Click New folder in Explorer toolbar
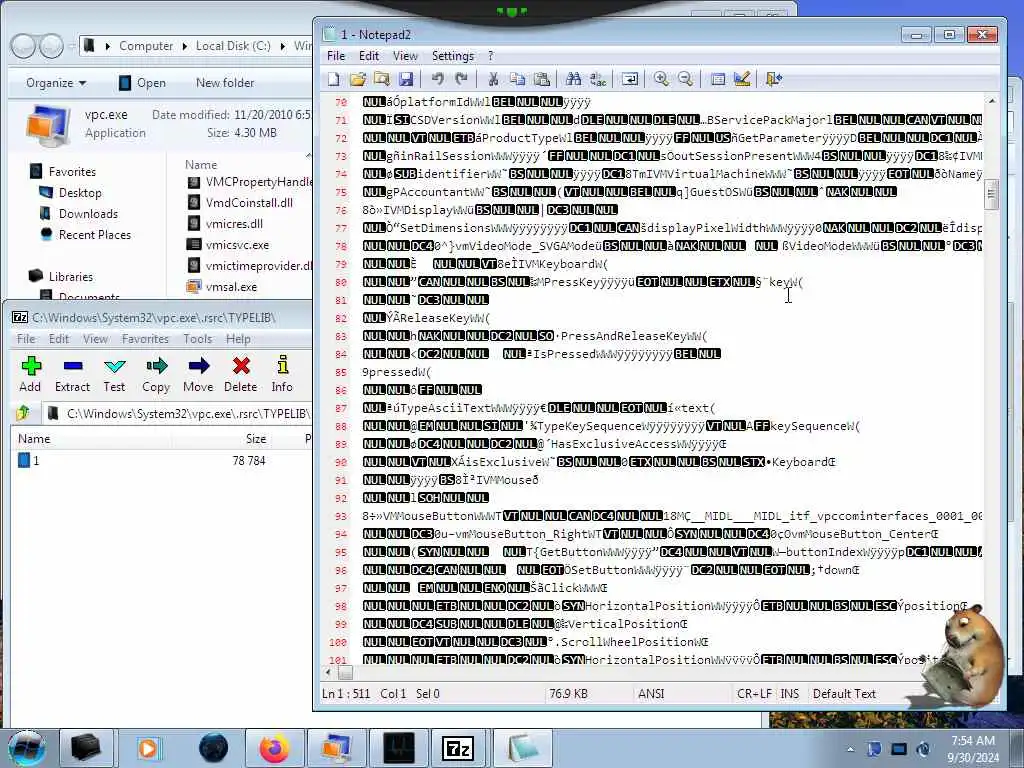Viewport: 1024px width, 768px height. click(225, 83)
